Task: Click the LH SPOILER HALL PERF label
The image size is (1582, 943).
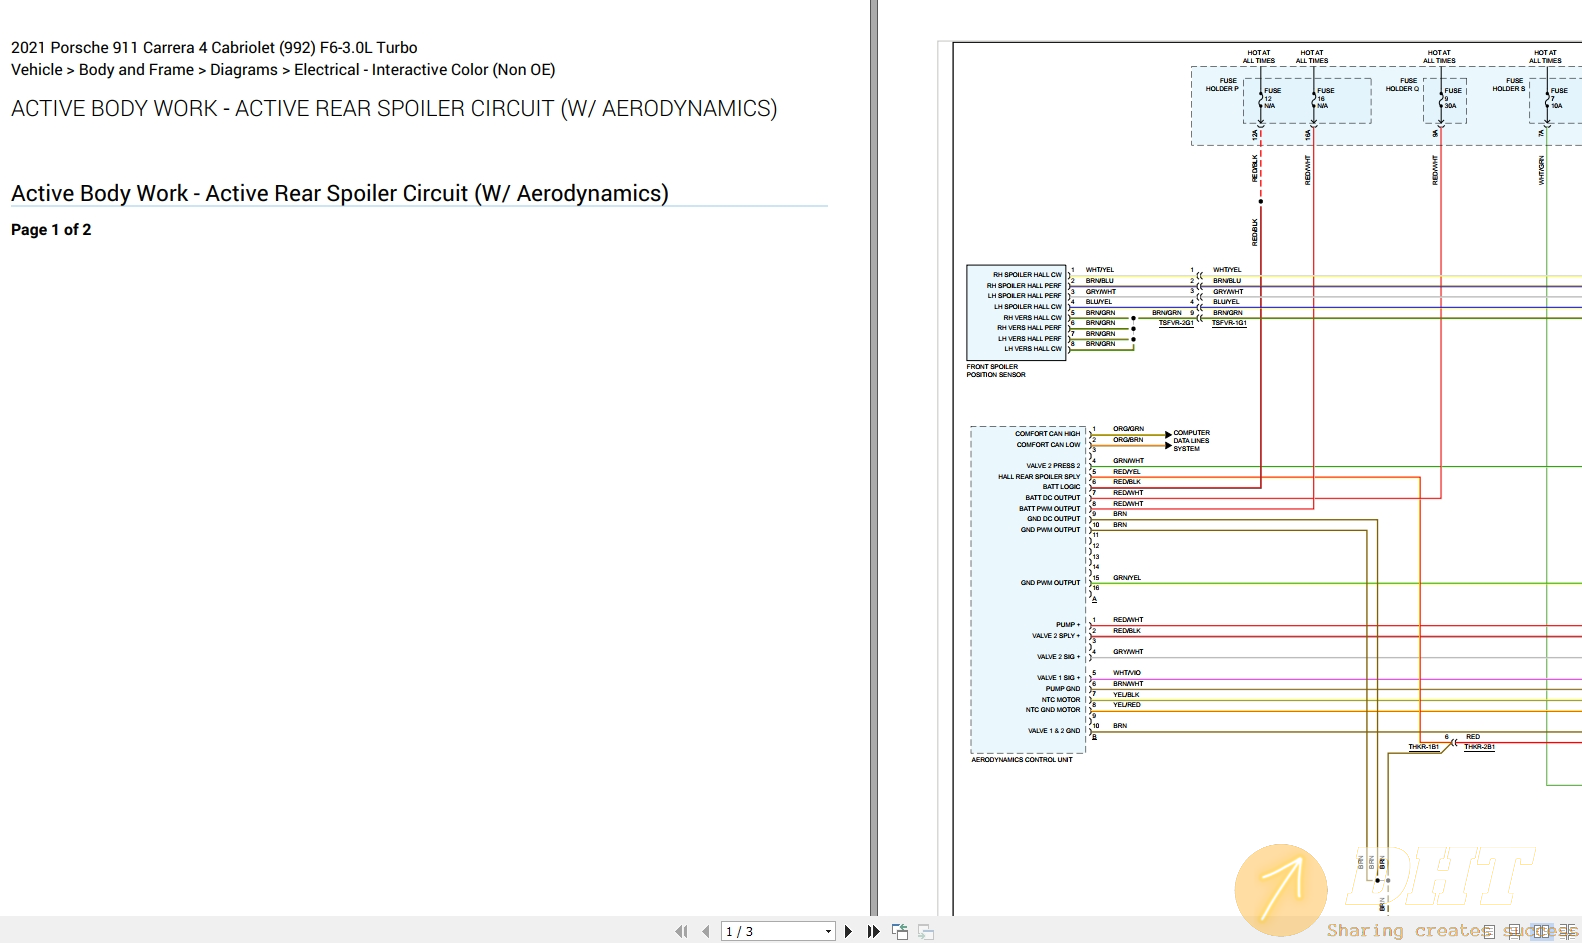Action: tap(1025, 296)
